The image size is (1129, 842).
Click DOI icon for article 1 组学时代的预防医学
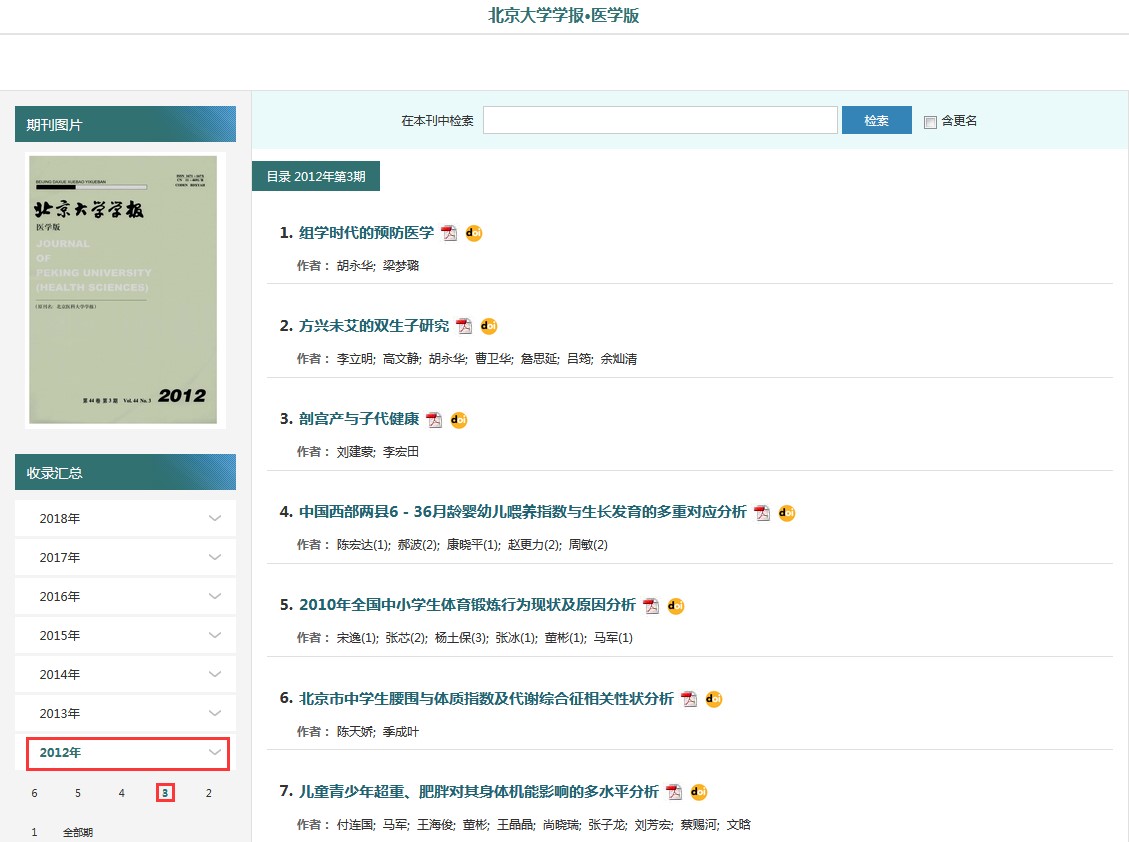(x=474, y=233)
